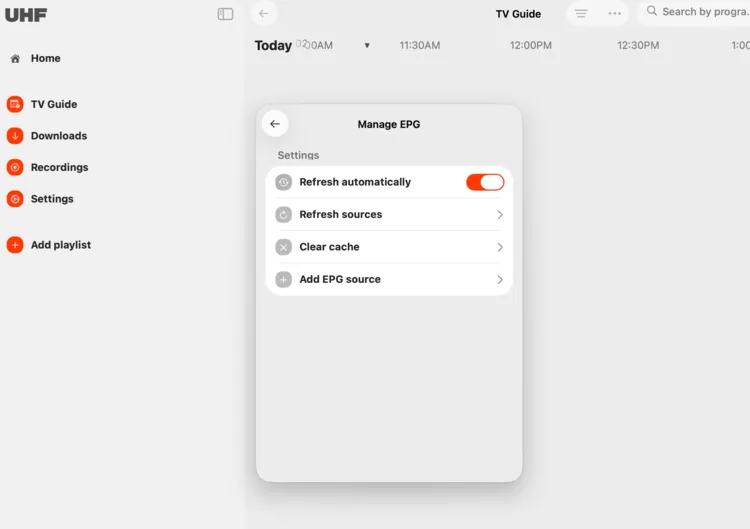
Task: Select the Clear cache row label
Action: pos(329,247)
